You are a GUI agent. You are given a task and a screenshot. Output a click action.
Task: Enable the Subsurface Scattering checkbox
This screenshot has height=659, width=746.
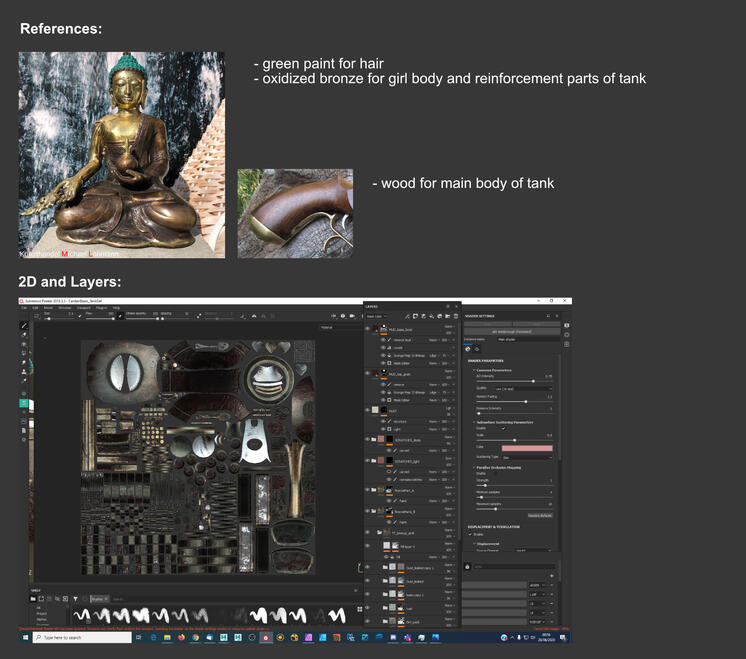coord(503,427)
